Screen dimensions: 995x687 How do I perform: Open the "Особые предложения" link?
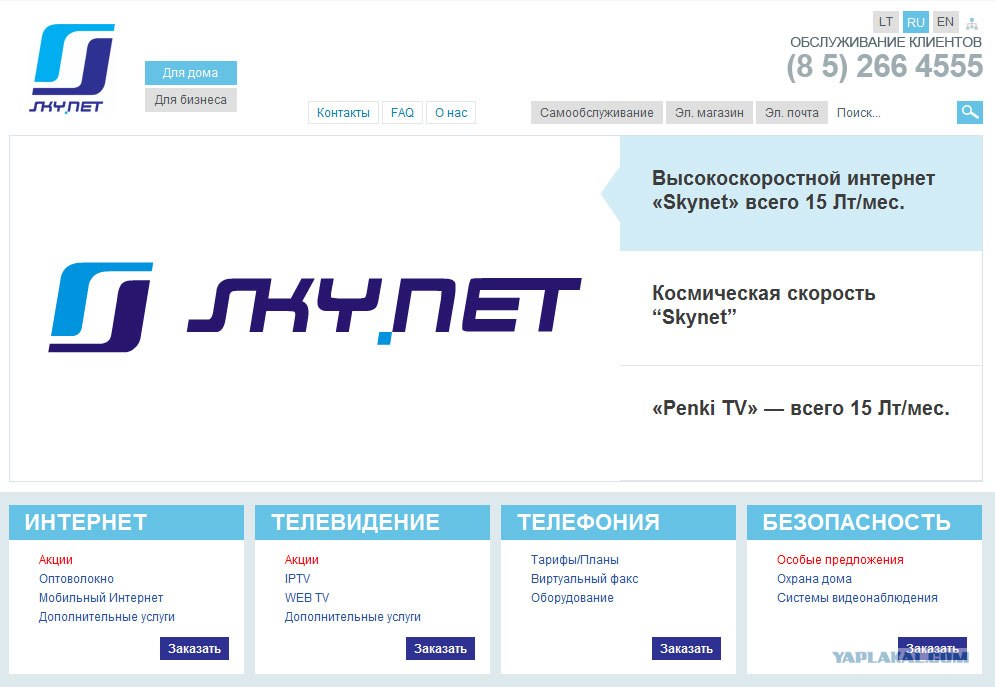point(840,559)
